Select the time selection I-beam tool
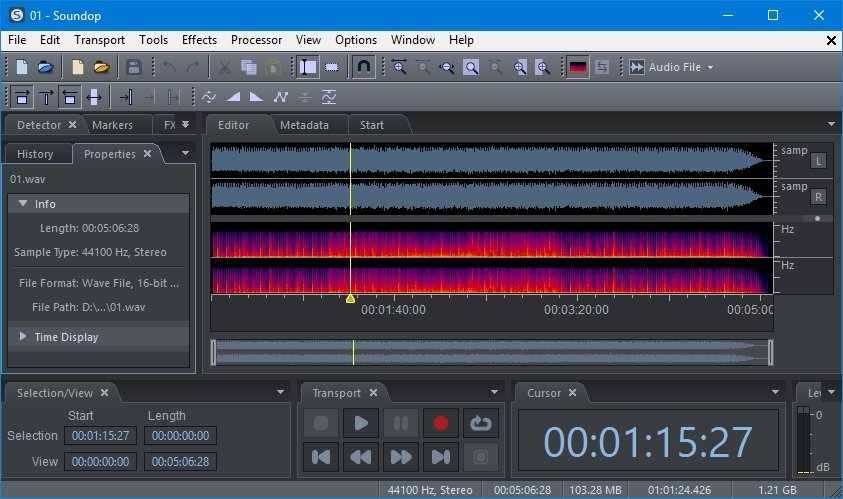 click(x=308, y=67)
